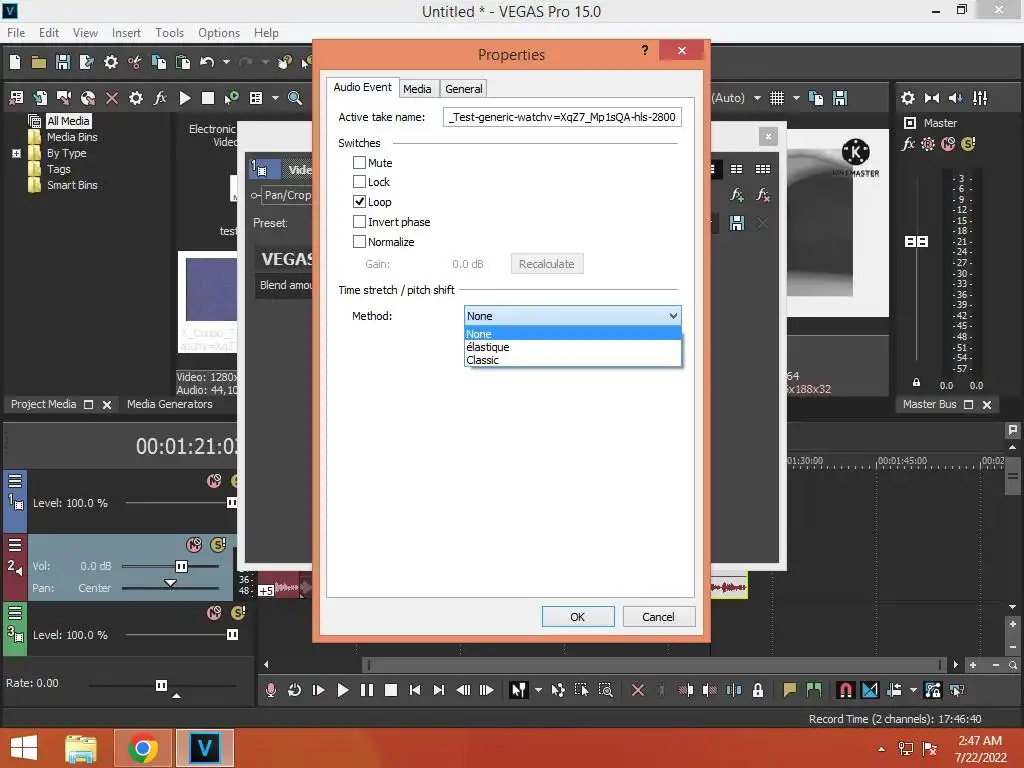
Task: Click the Active take name field
Action: (562, 117)
